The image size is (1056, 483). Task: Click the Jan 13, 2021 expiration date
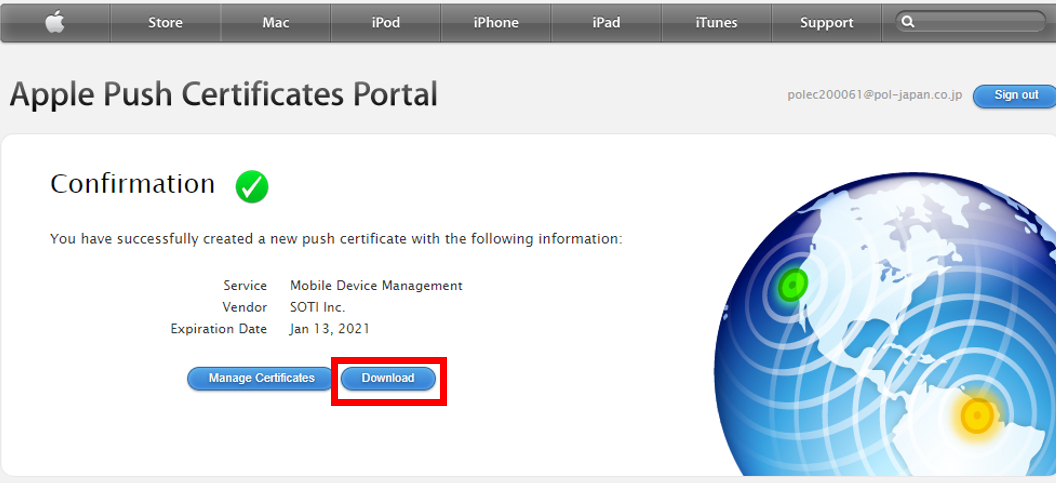coord(330,329)
